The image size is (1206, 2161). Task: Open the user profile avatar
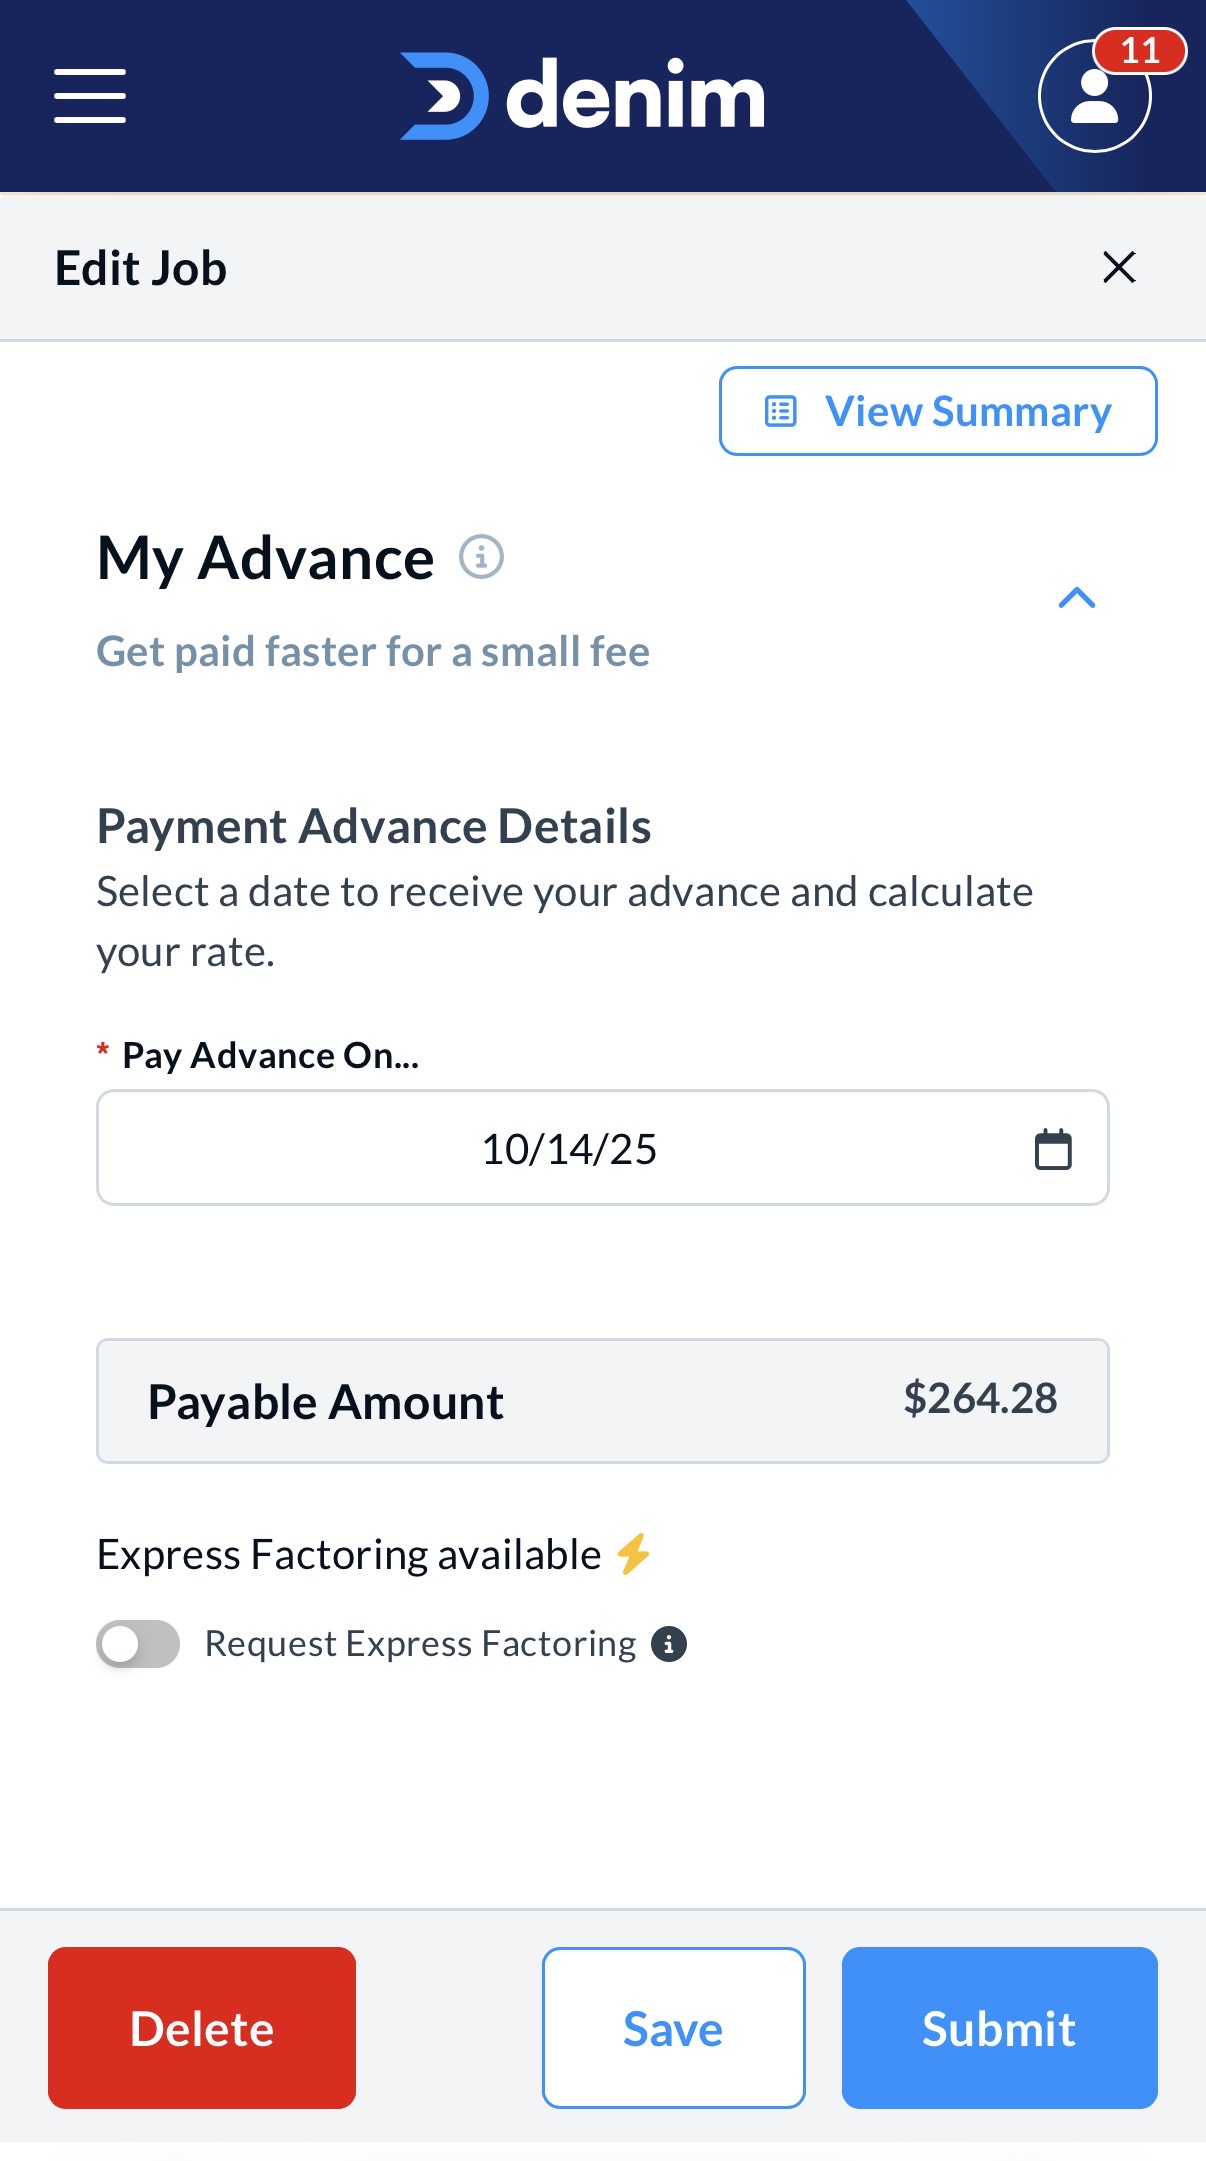[1094, 98]
